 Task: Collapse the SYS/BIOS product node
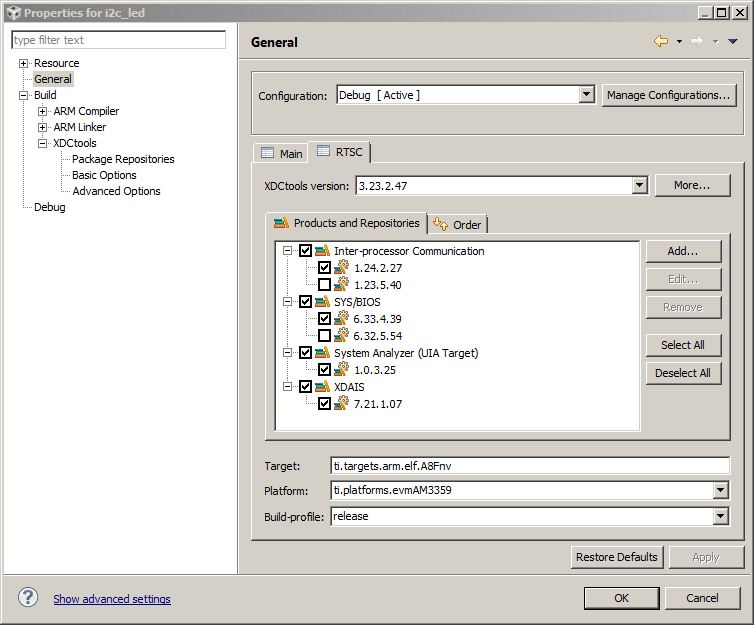(x=288, y=301)
